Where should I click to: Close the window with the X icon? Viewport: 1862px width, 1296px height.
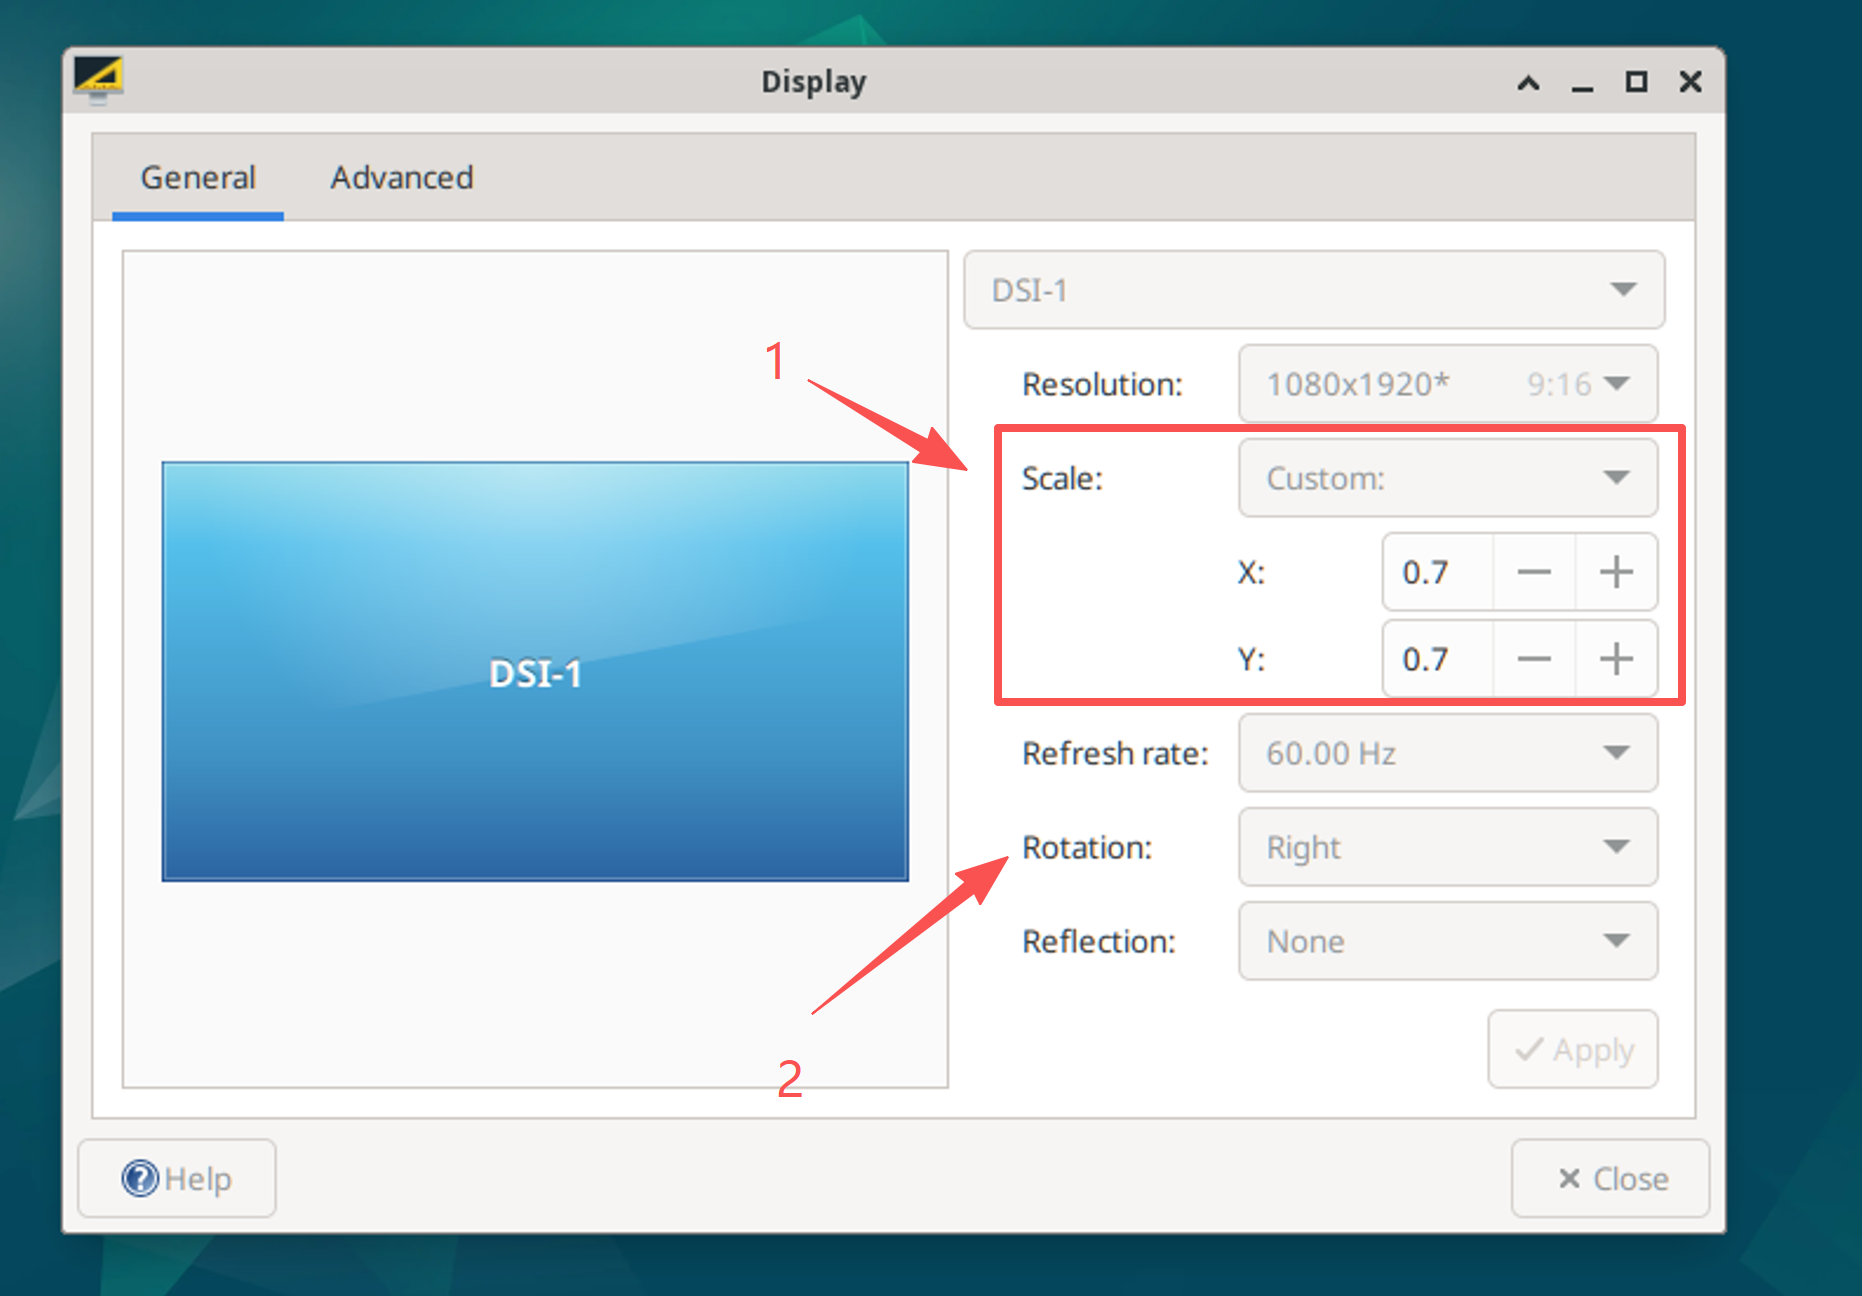click(x=1690, y=82)
